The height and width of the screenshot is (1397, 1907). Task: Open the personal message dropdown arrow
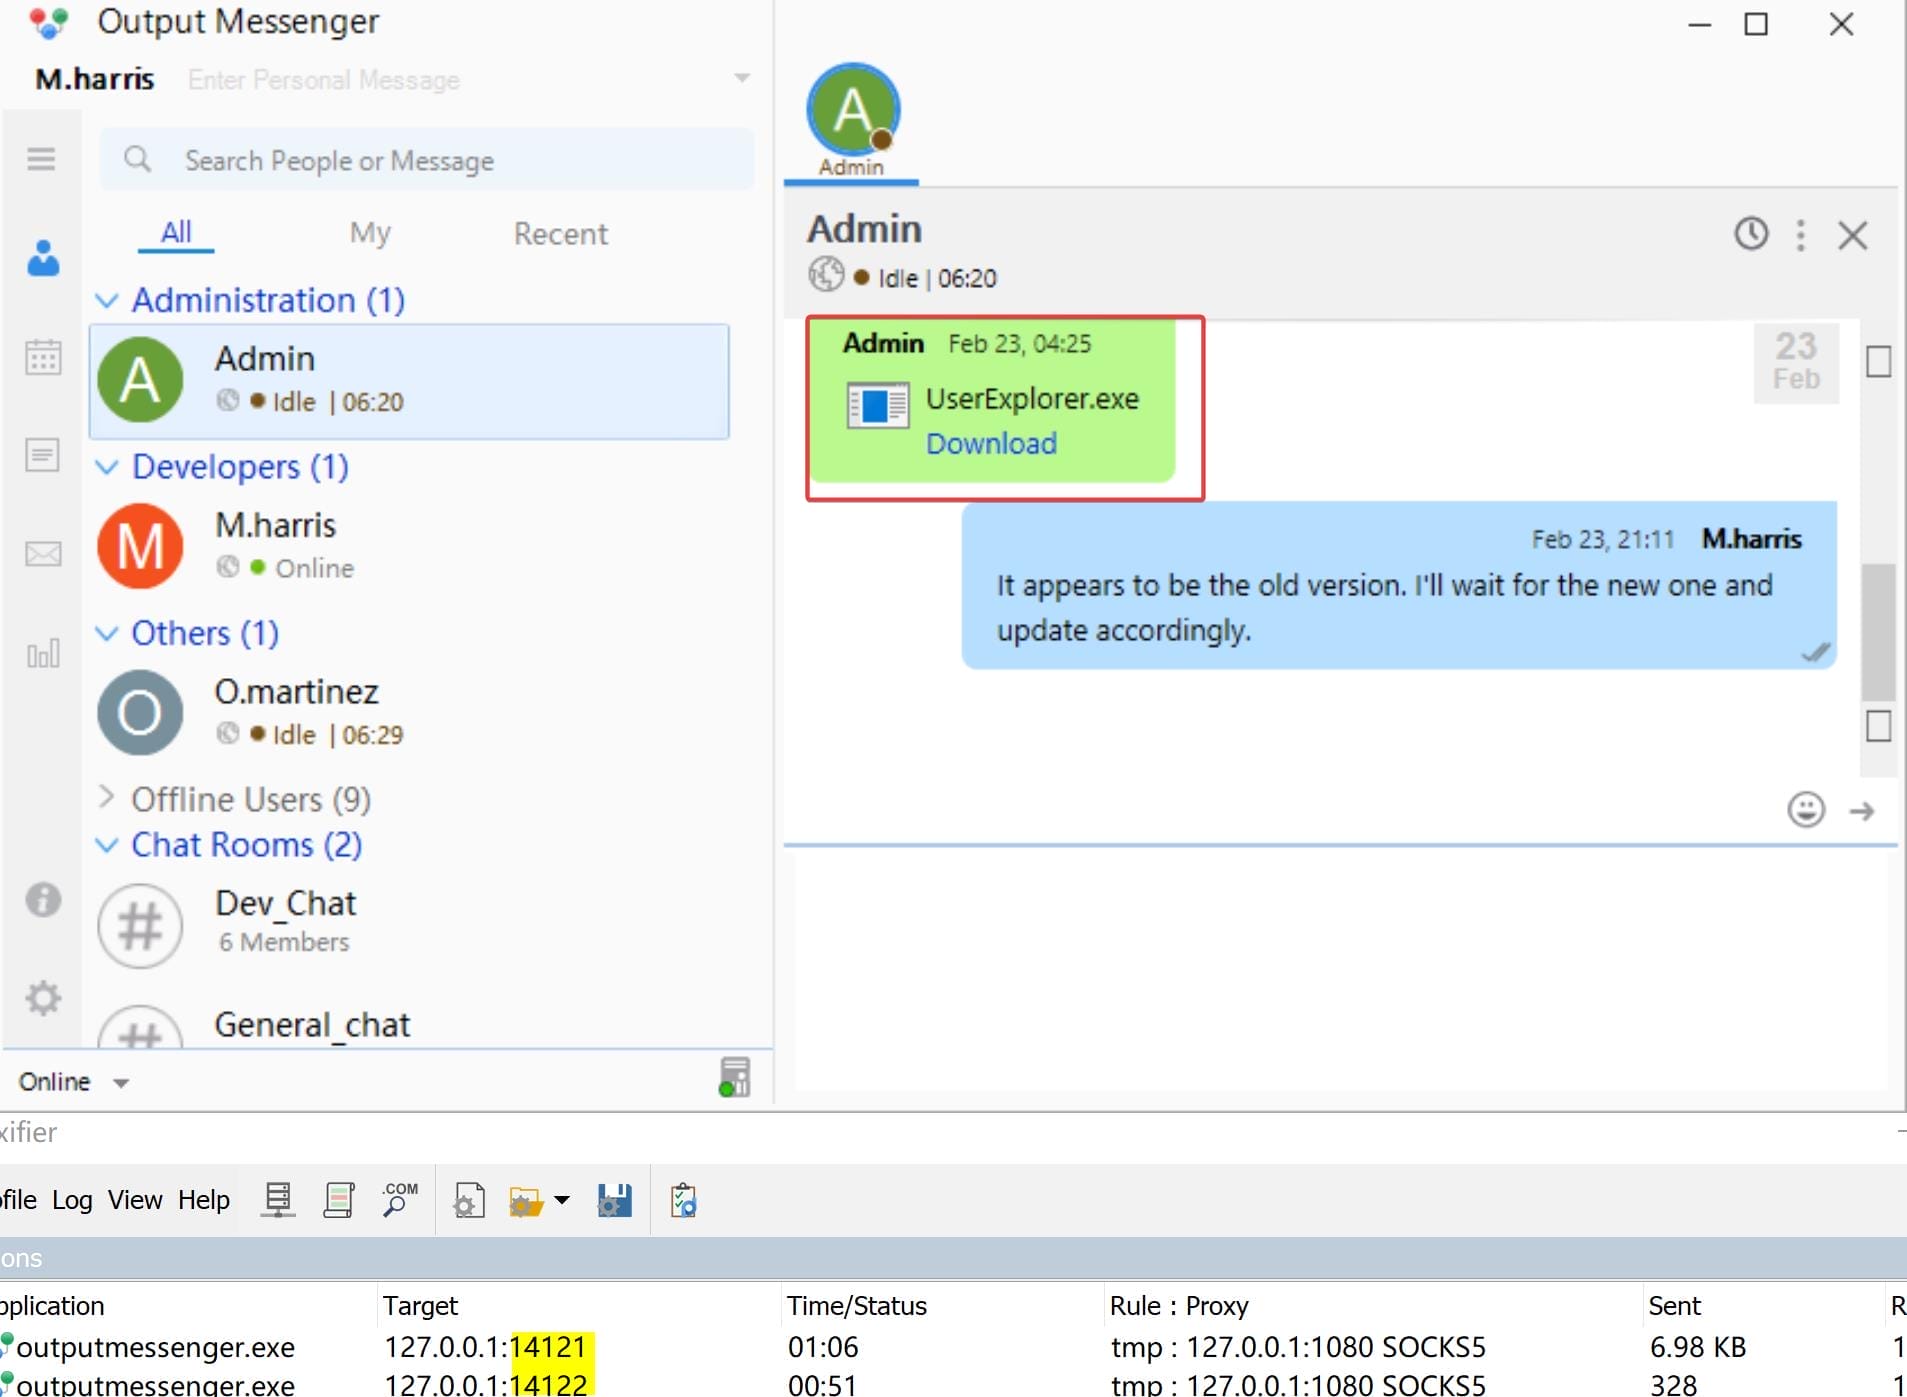tap(742, 78)
